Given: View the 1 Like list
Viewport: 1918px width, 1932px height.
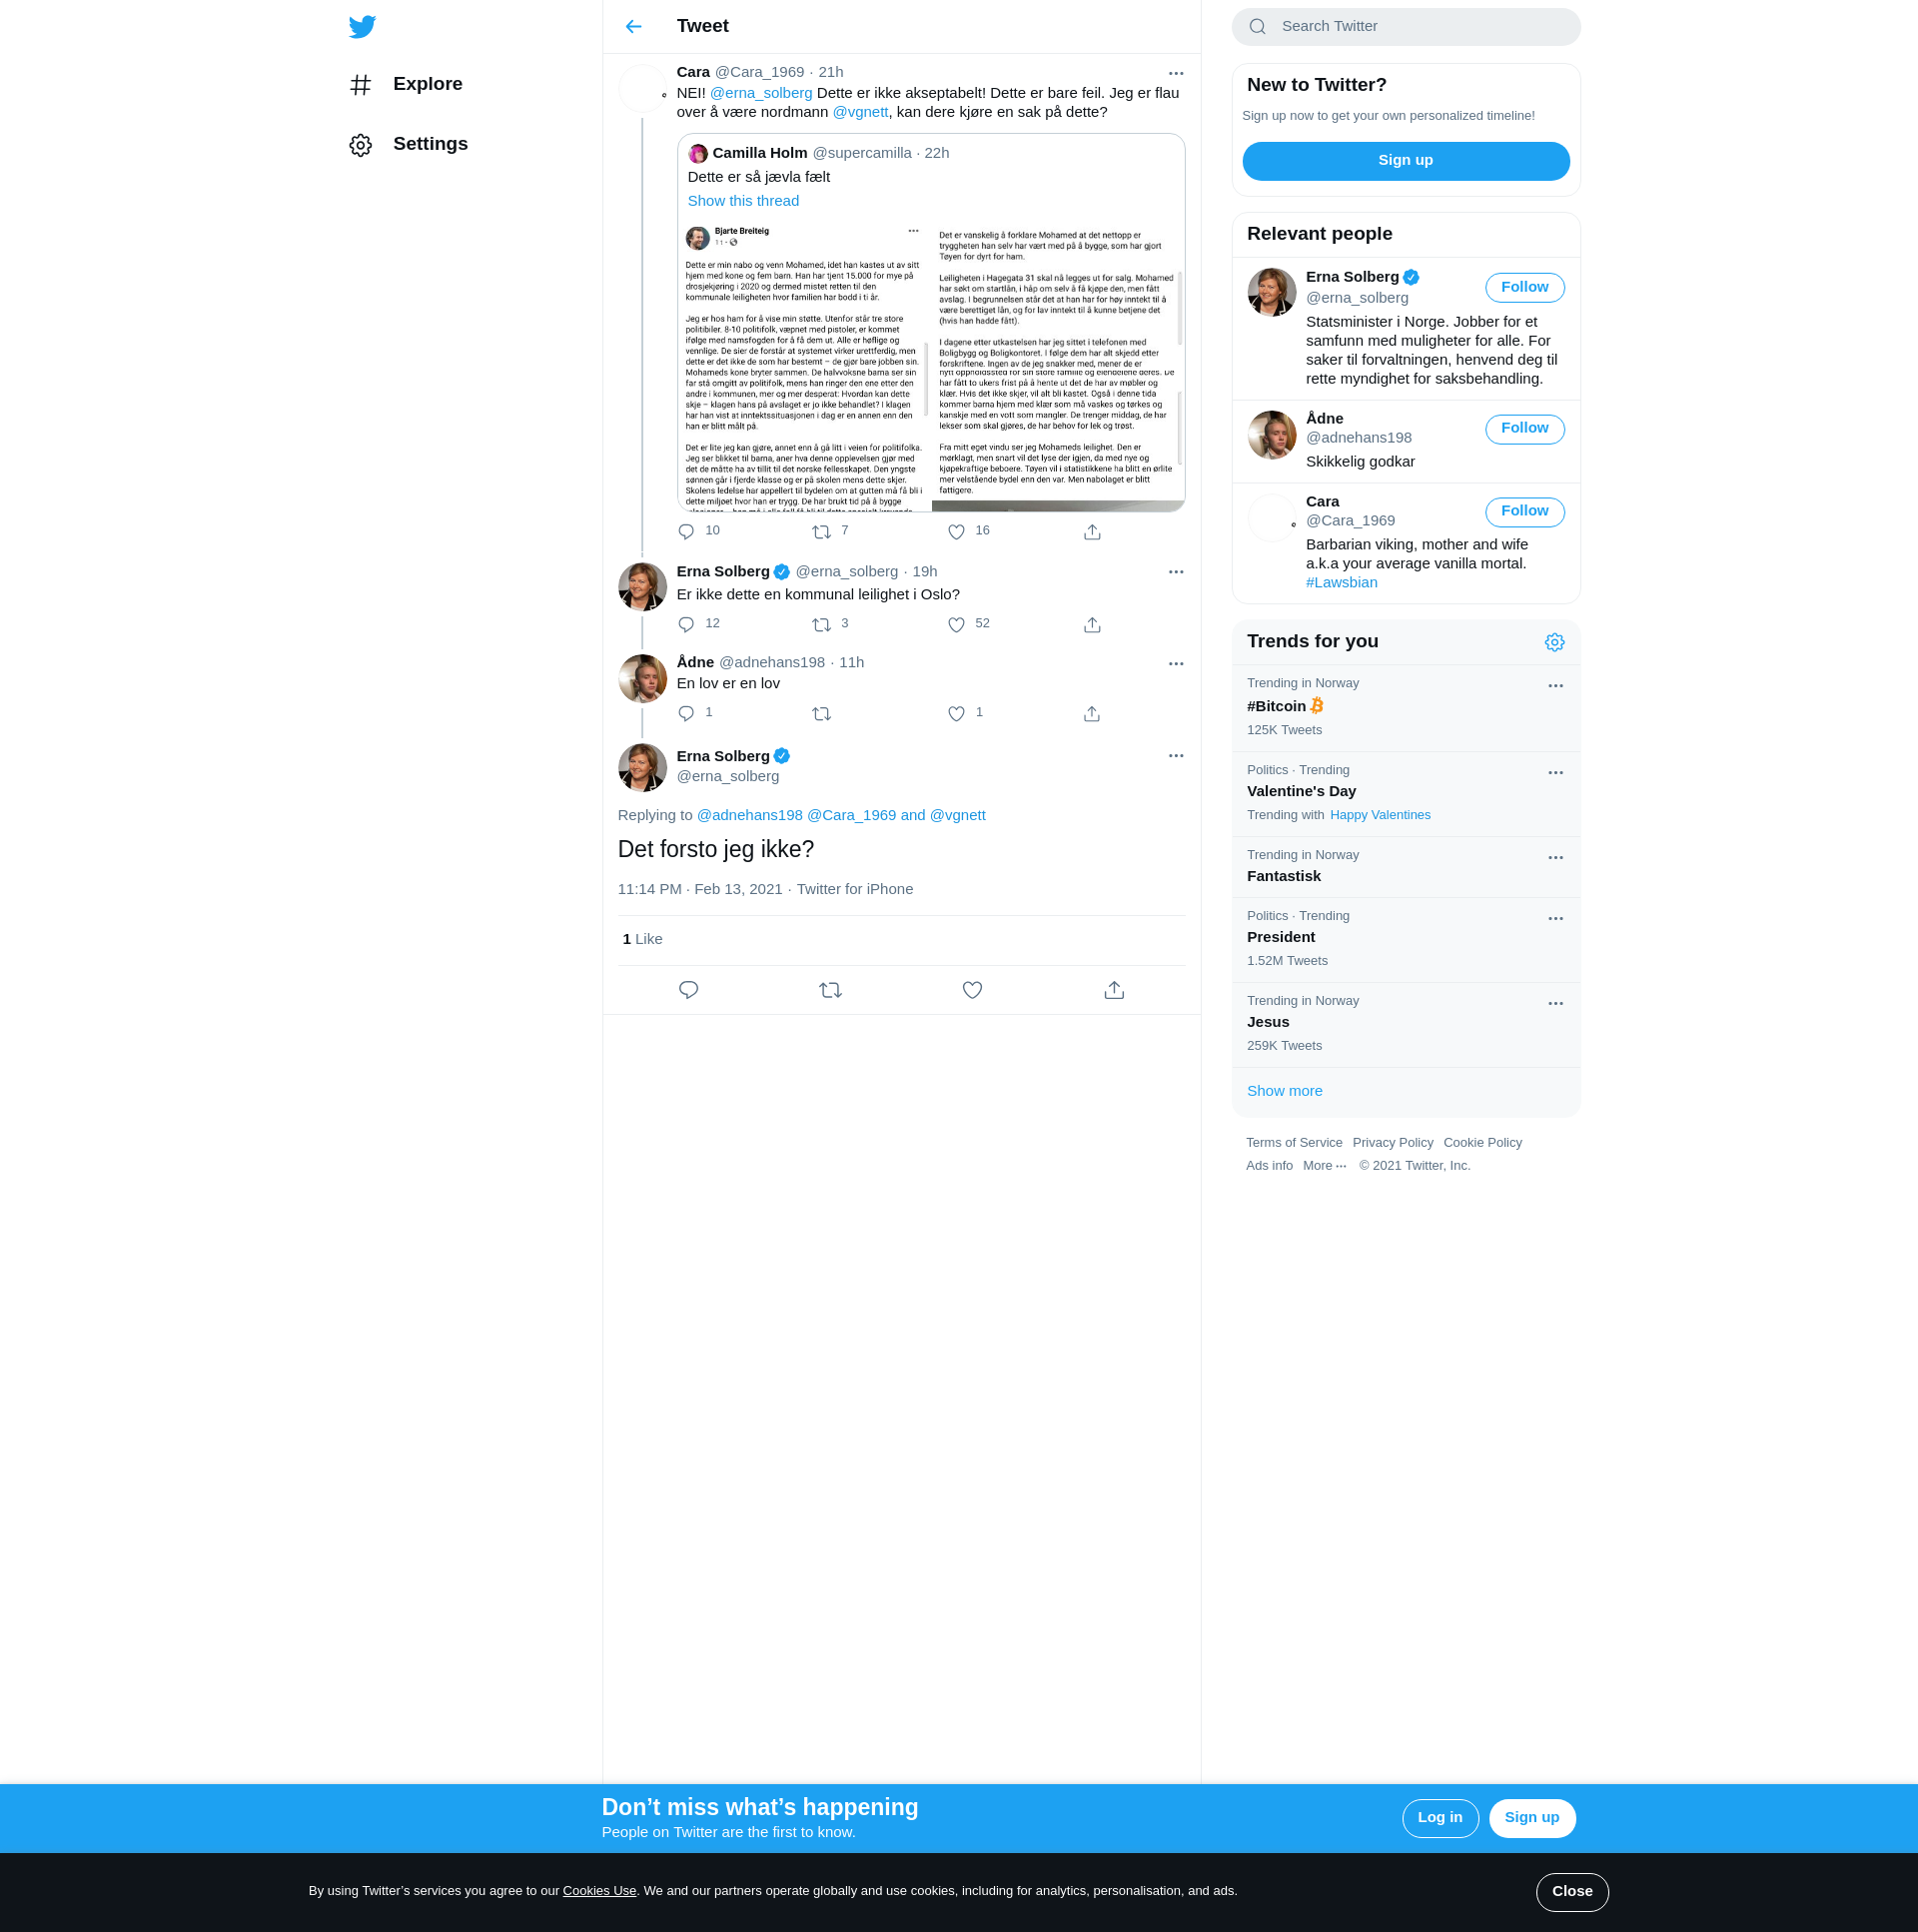Looking at the screenshot, I should point(642,939).
